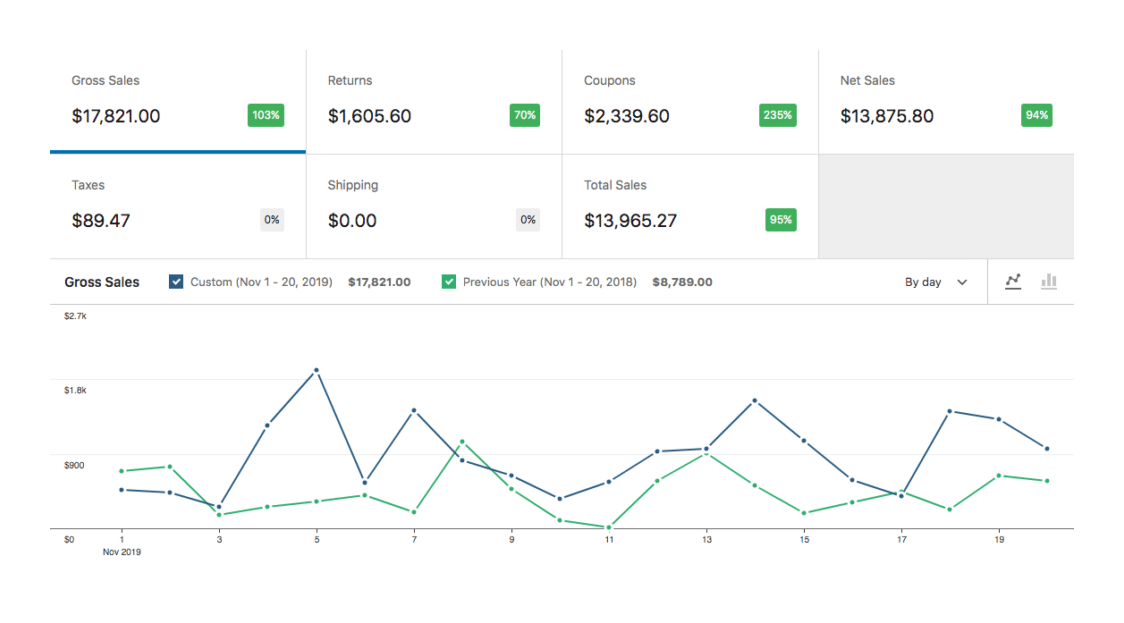Switch to line chart view
Image resolution: width=1124 pixels, height=623 pixels.
pos(1013,282)
